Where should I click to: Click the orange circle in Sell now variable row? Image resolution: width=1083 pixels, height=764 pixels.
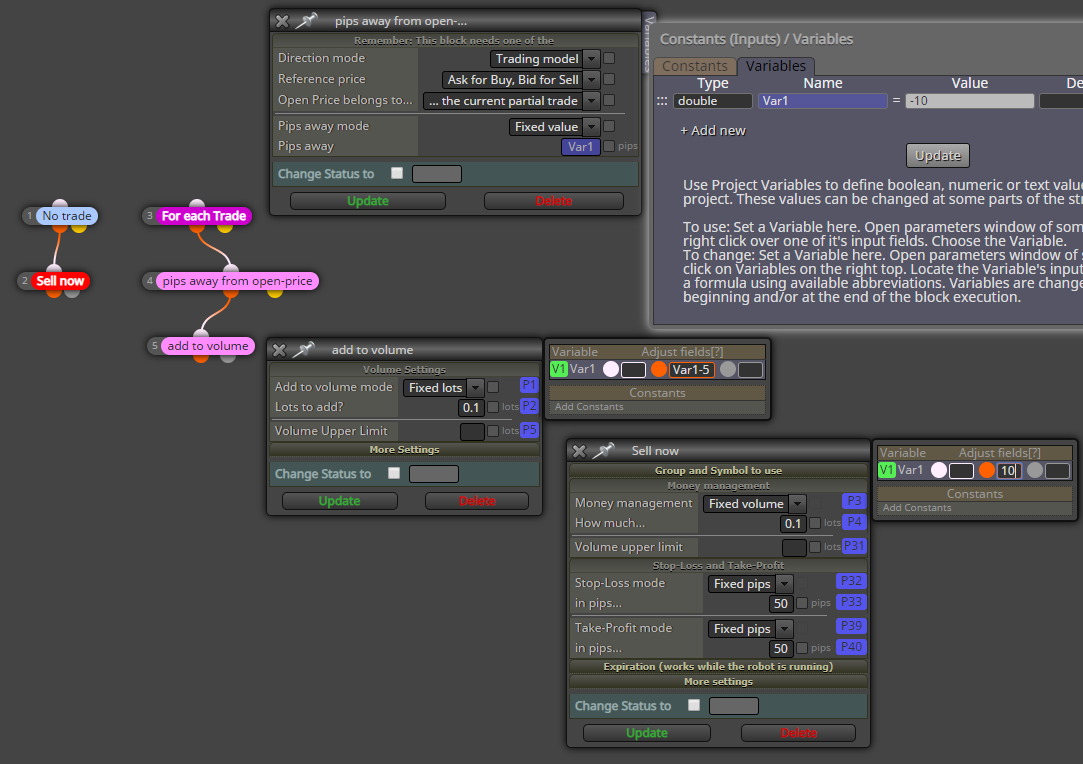[x=986, y=470]
